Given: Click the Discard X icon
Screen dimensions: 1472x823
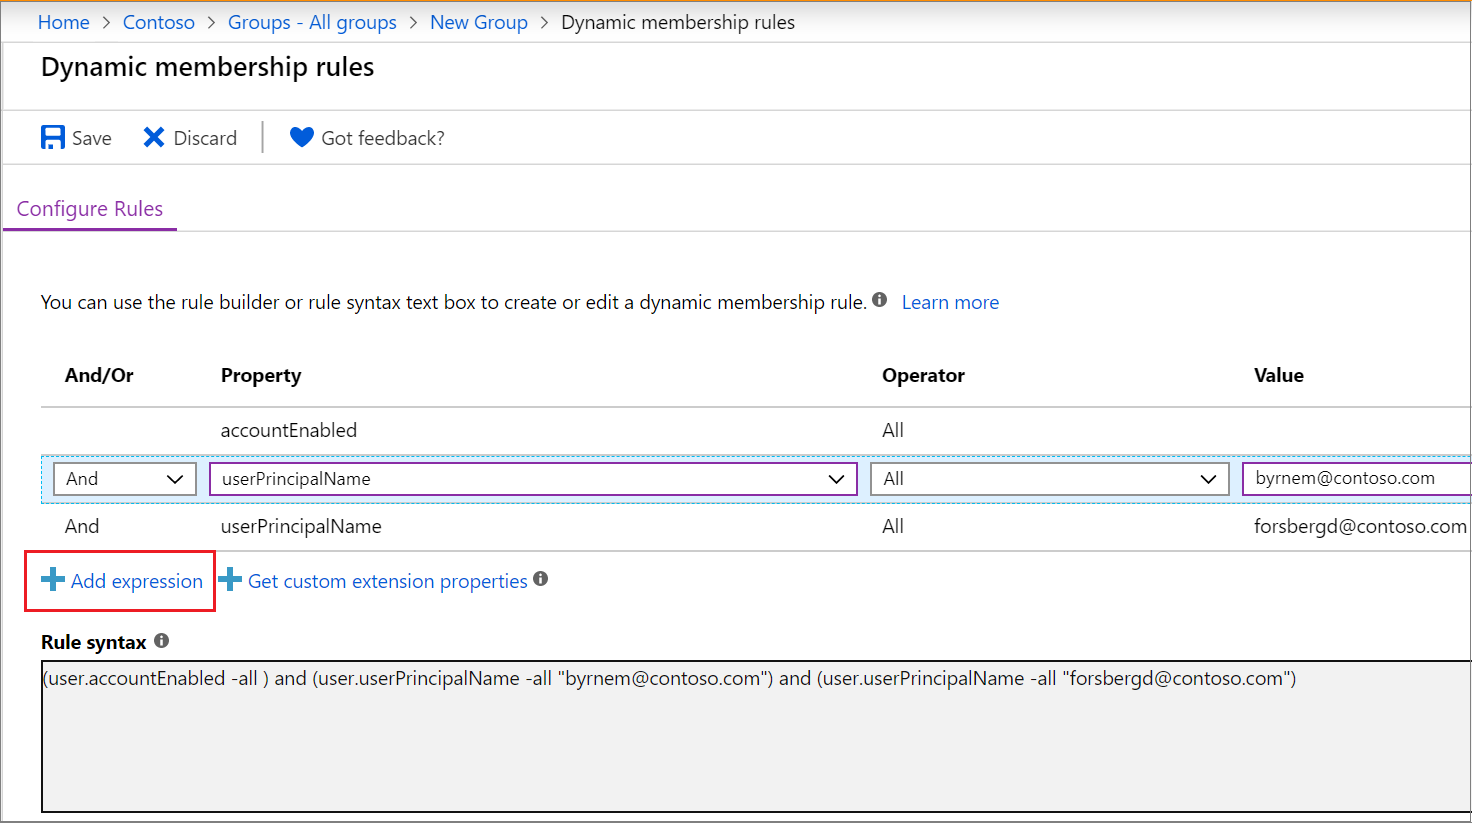Looking at the screenshot, I should pos(154,137).
